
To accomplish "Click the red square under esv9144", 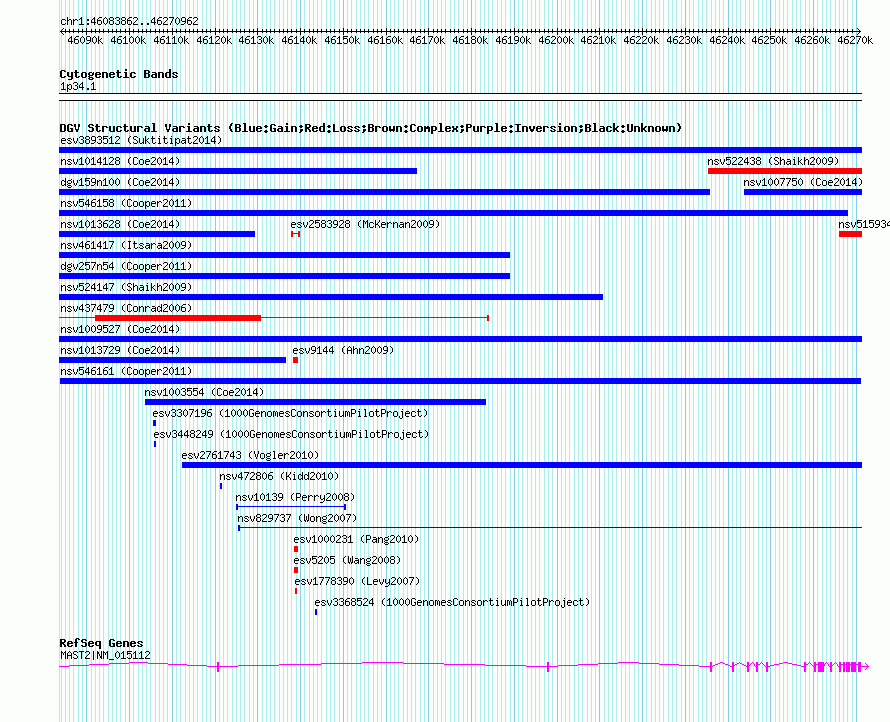I will (x=296, y=360).
